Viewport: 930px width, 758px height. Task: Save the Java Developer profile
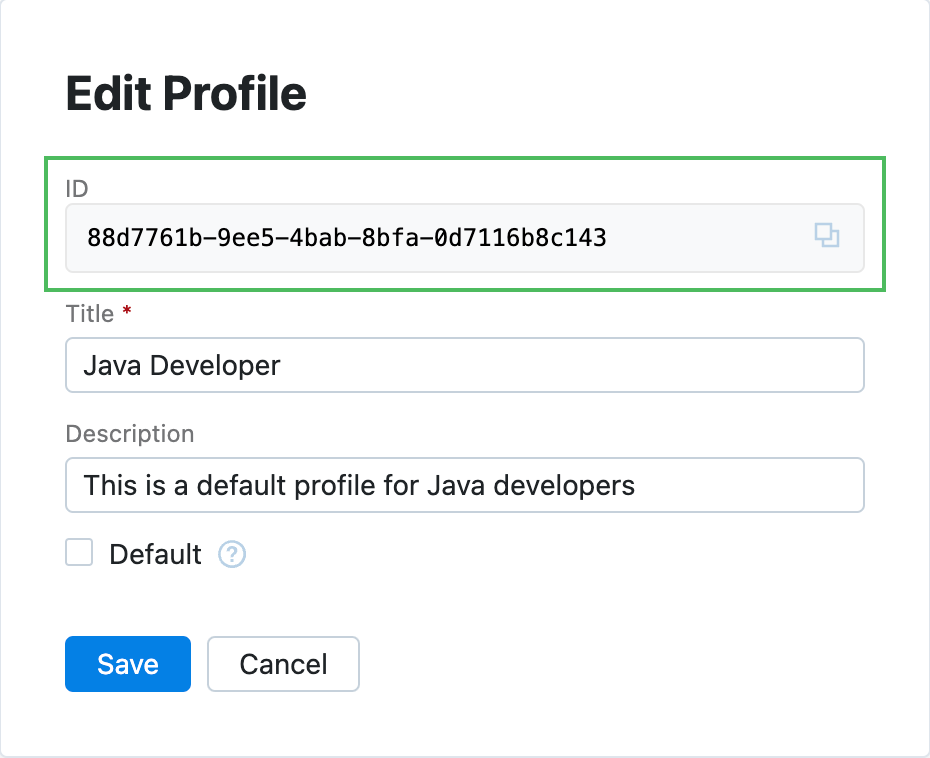click(x=127, y=663)
